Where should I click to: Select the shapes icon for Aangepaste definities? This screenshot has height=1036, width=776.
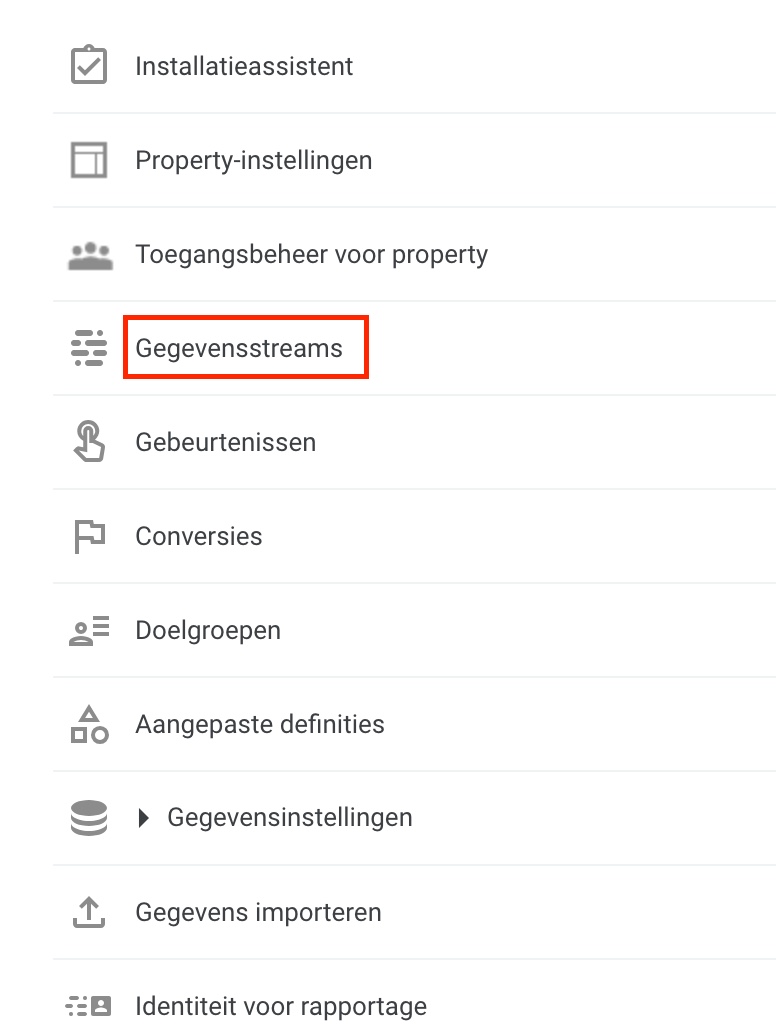(x=89, y=723)
